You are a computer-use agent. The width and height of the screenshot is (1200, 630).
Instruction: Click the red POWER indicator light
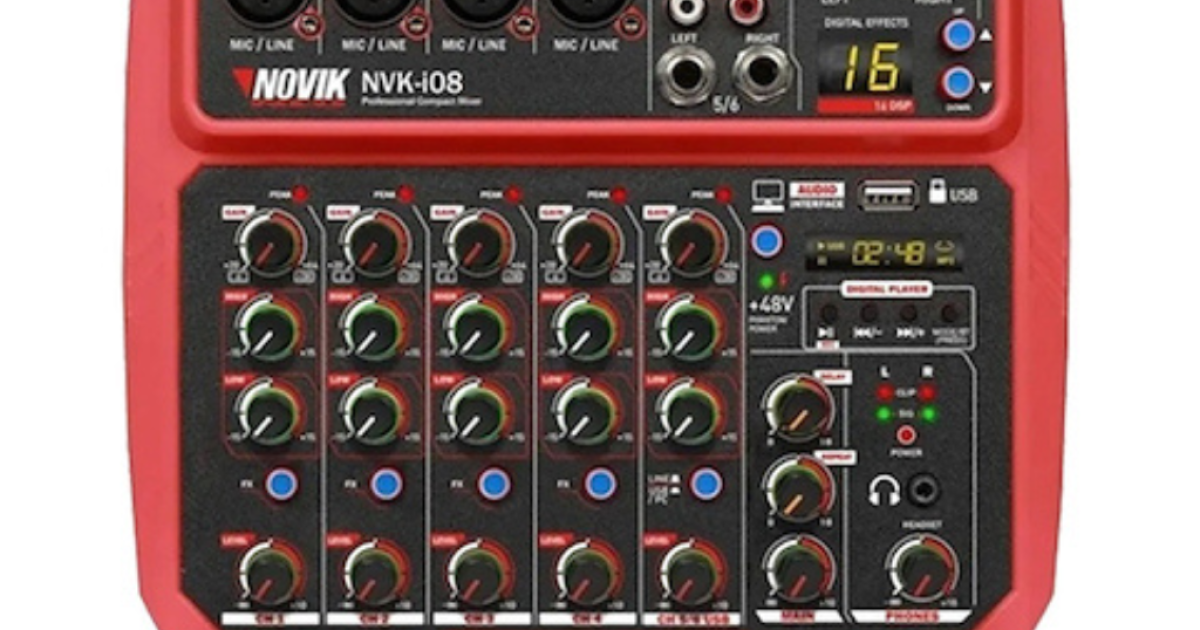click(x=908, y=434)
